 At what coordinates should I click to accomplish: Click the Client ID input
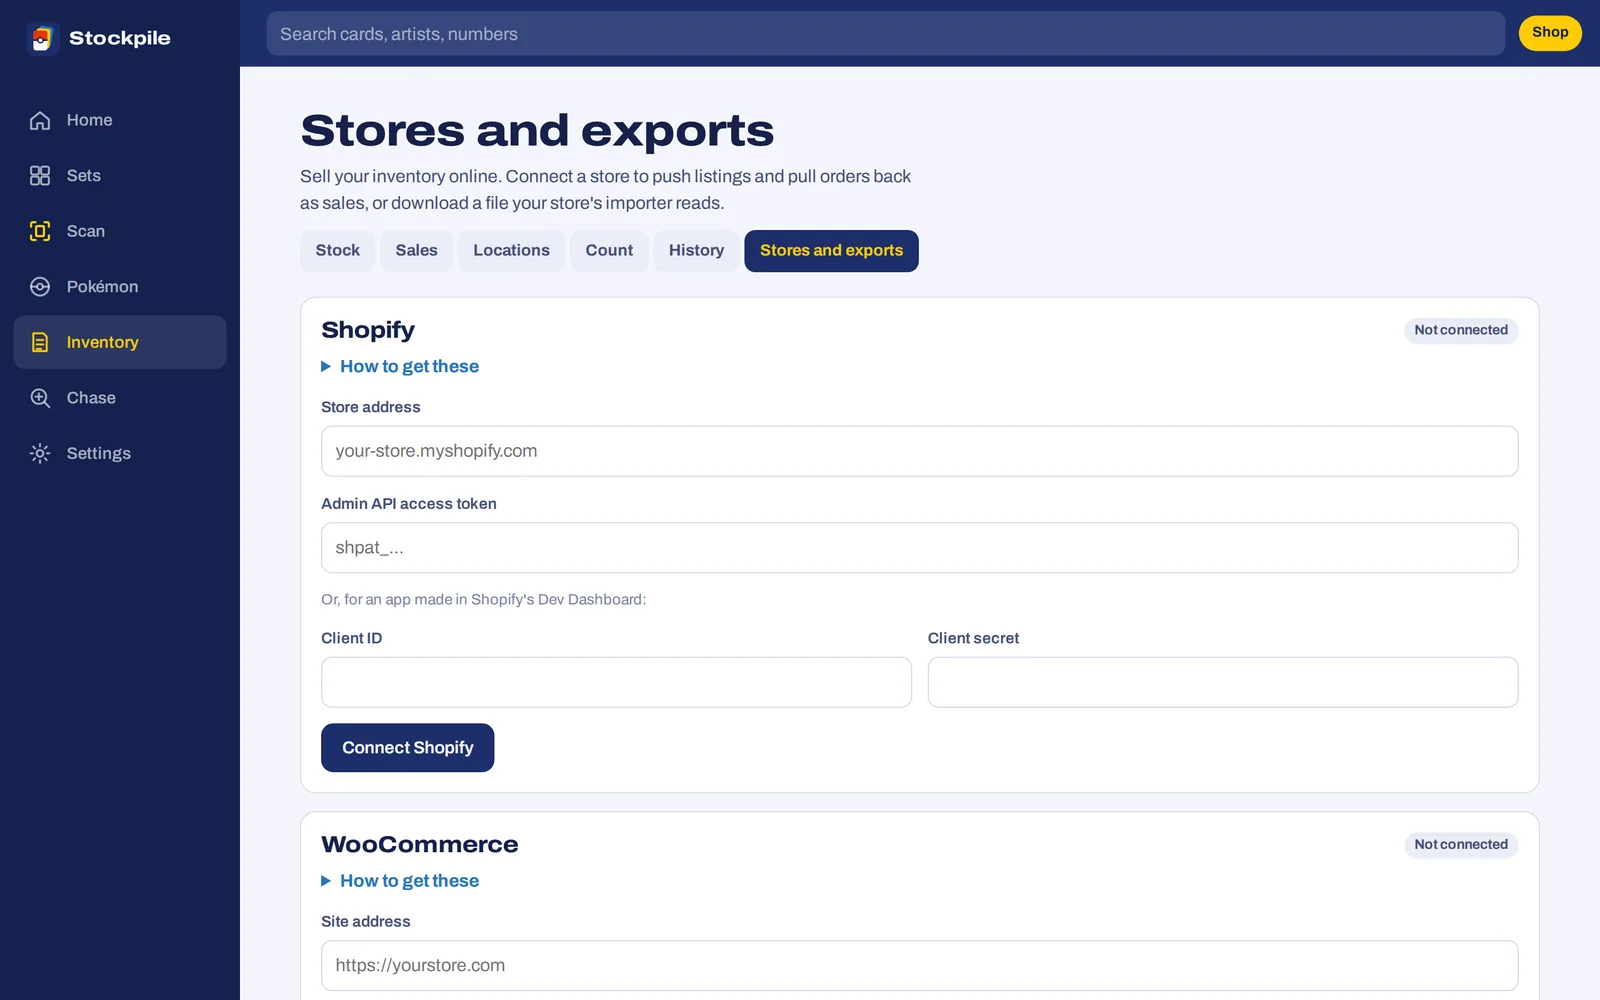pos(616,682)
